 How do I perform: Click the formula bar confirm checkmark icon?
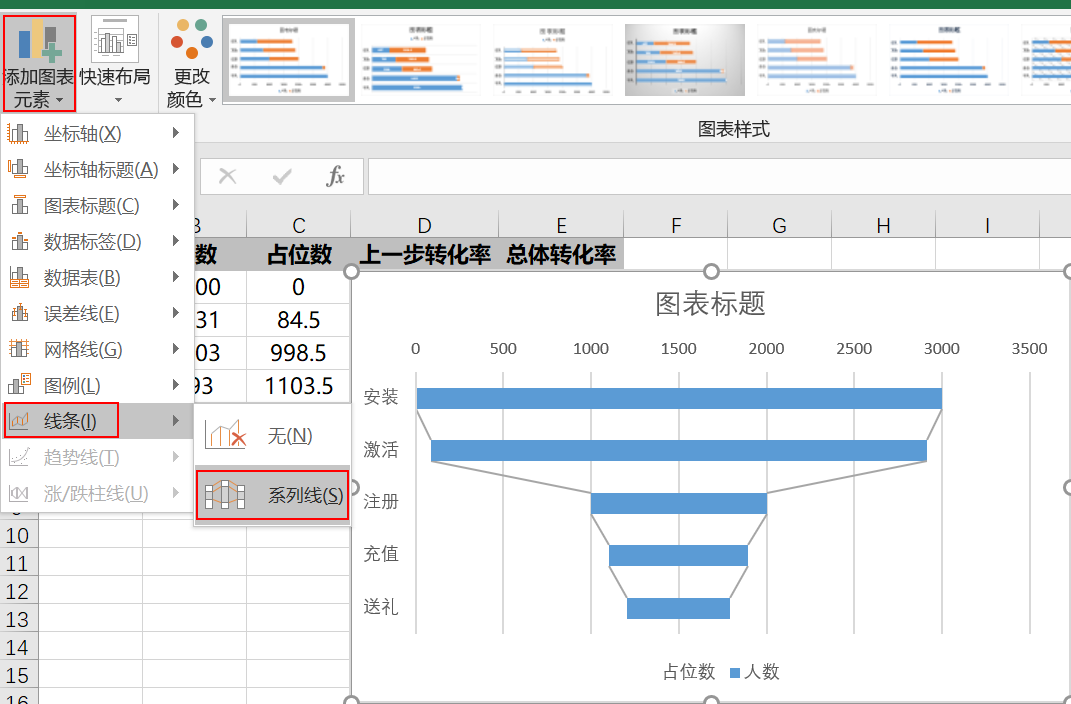click(x=281, y=177)
